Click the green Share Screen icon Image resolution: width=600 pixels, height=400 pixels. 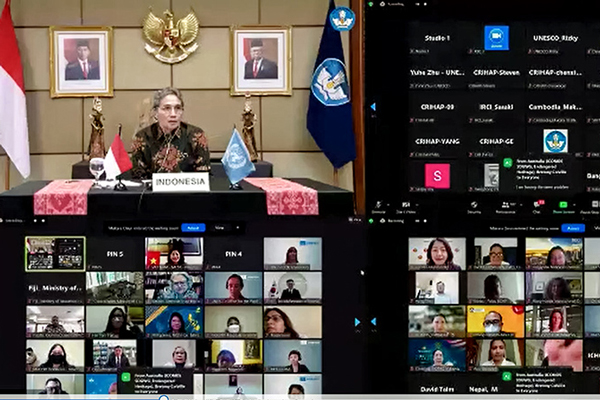point(563,206)
